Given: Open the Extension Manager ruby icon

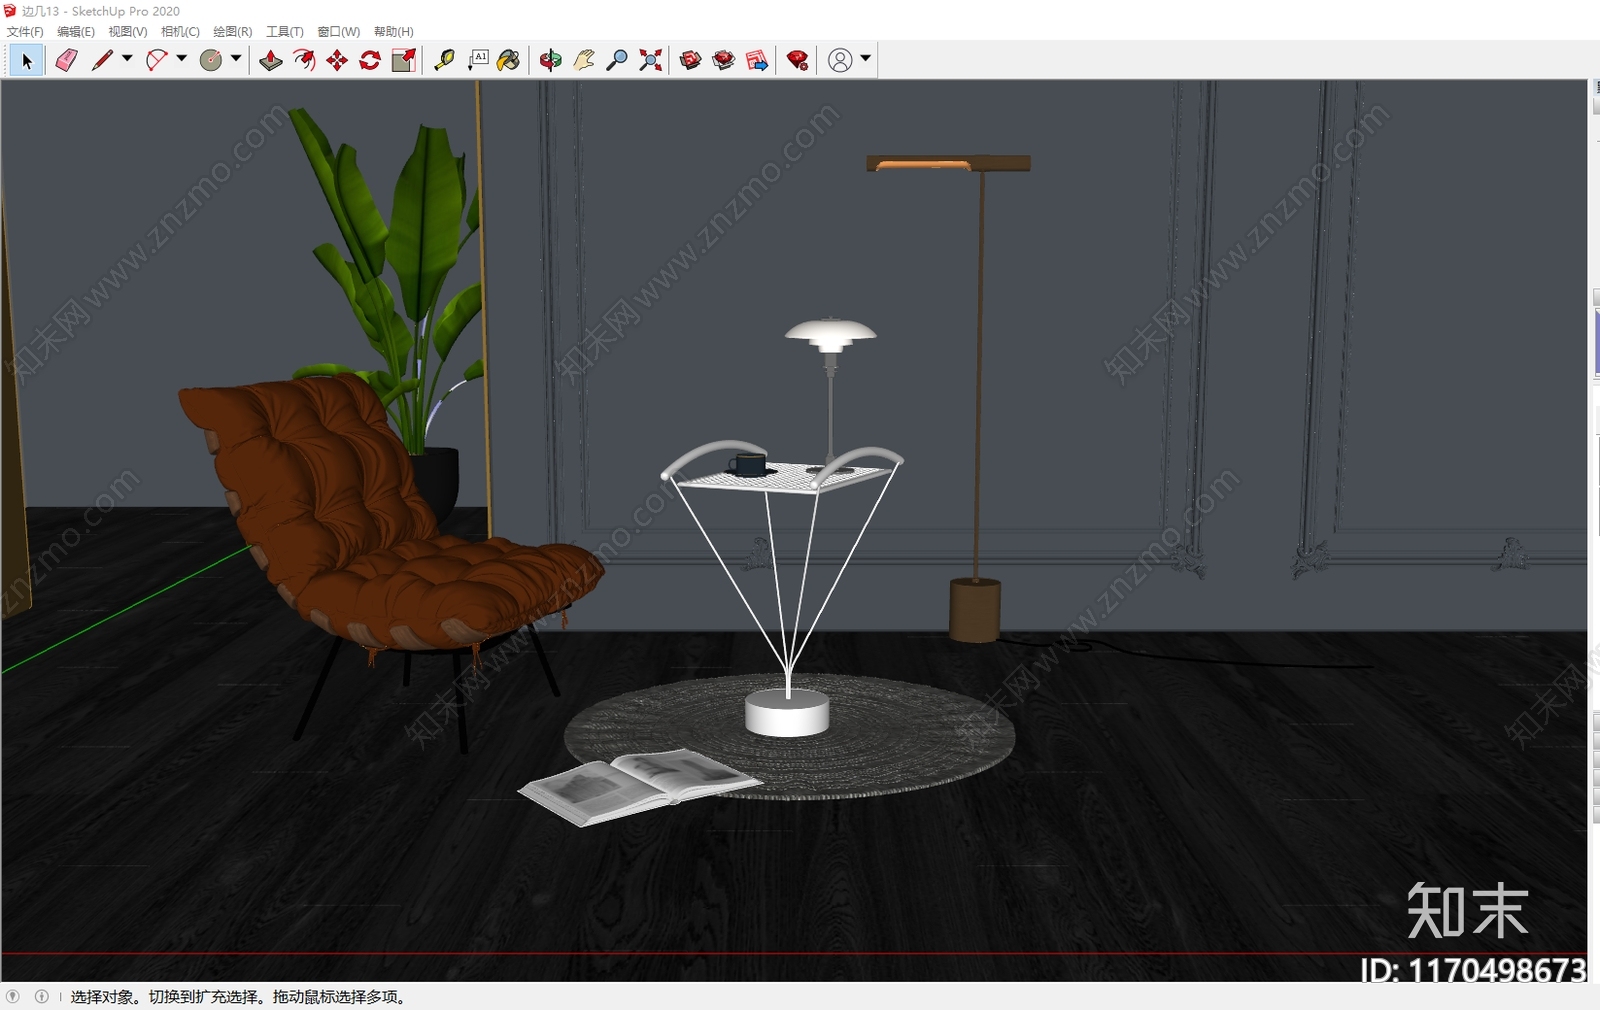Looking at the screenshot, I should click(797, 61).
